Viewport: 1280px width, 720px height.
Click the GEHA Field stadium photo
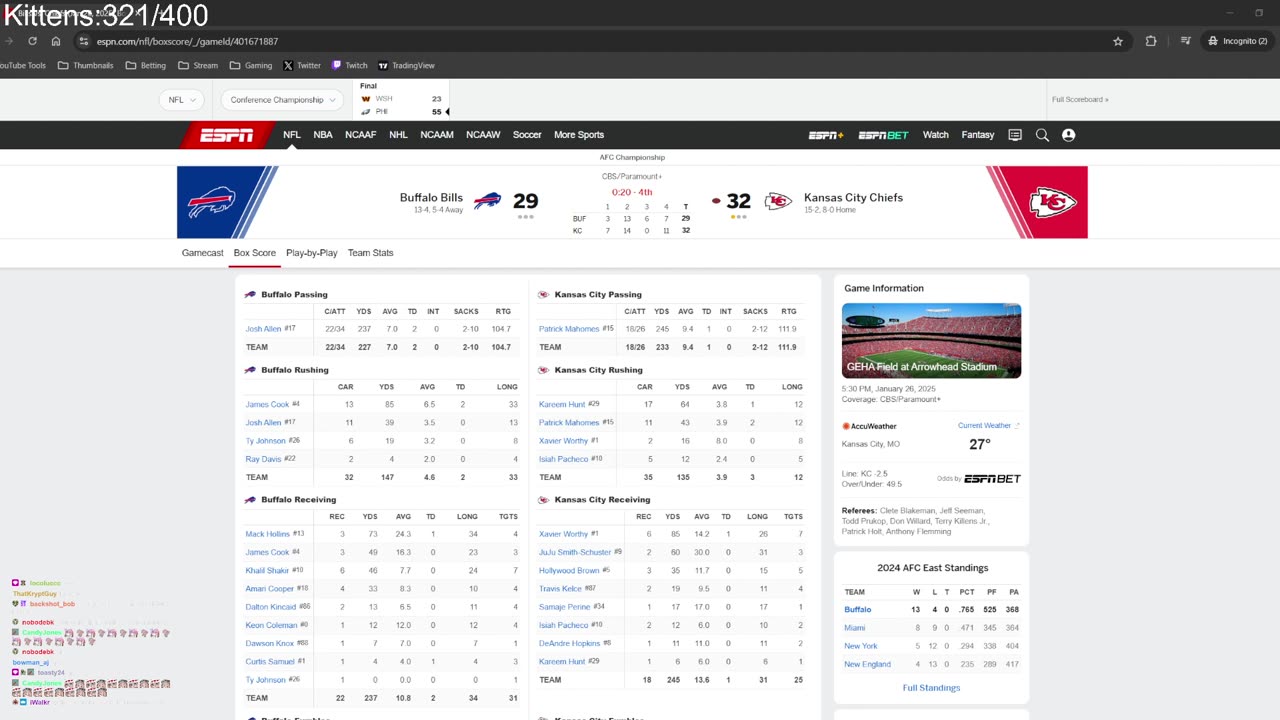click(931, 341)
